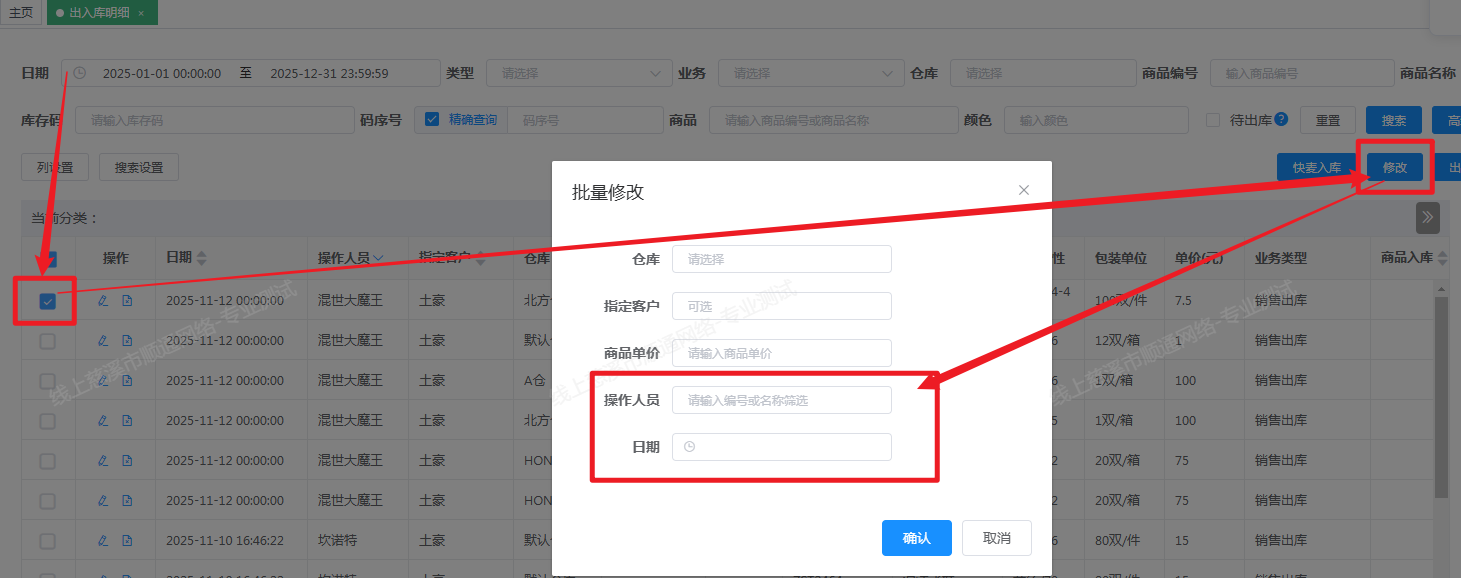
Task: Click the edit pencil icon in the first row
Action: pos(102,300)
